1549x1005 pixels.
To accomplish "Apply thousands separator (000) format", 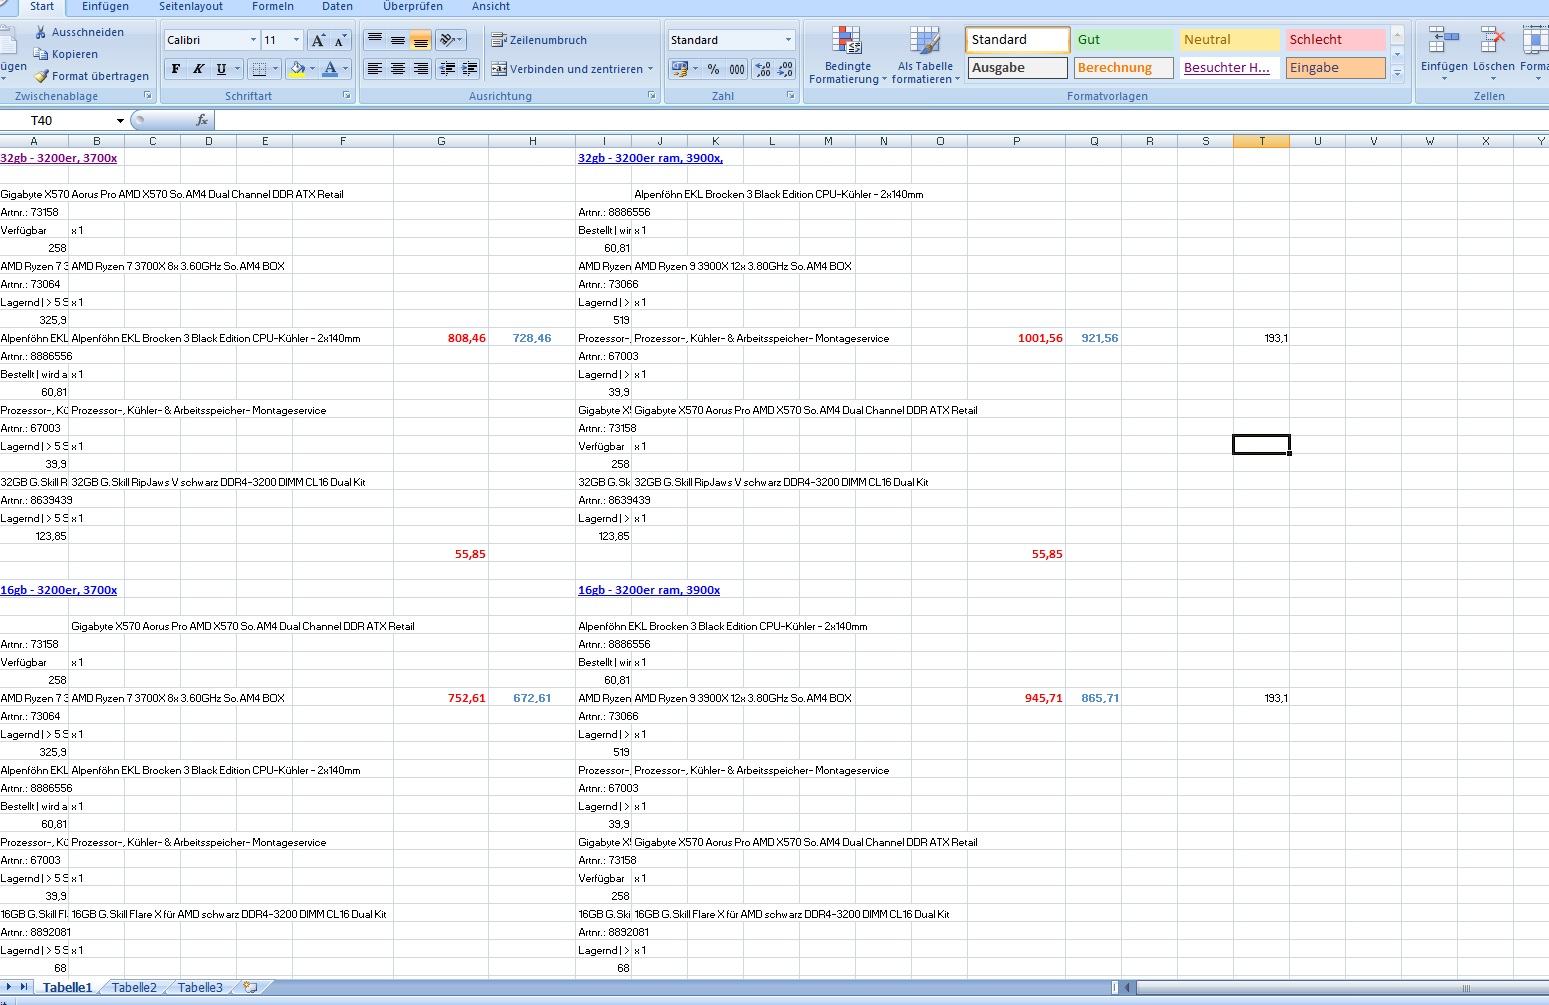I will tap(737, 69).
